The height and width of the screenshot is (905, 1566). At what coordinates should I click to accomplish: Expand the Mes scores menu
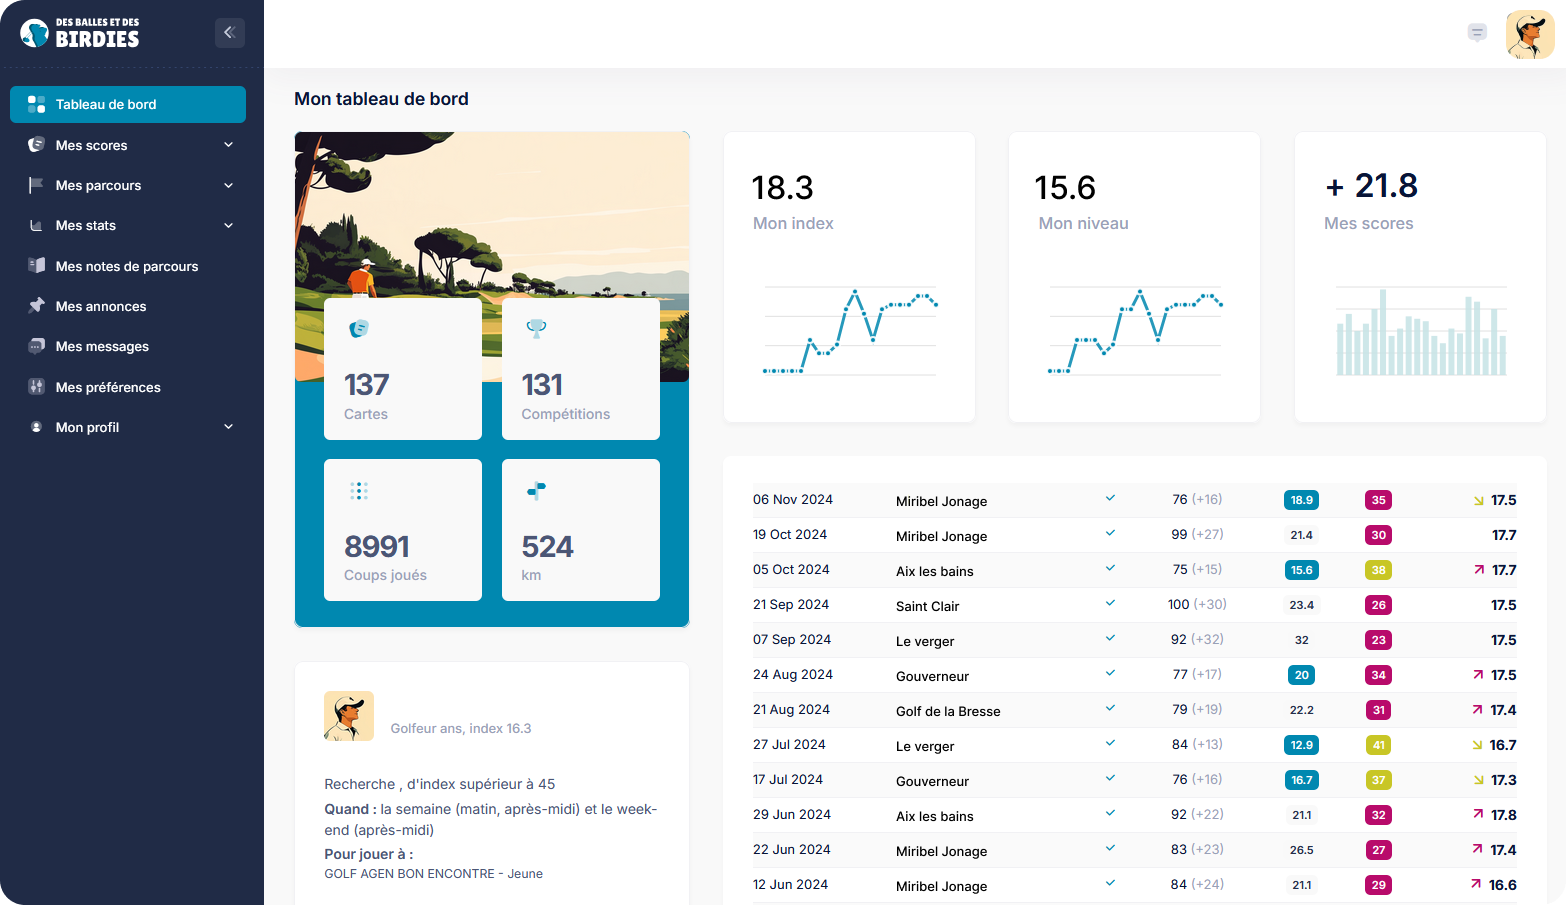(x=230, y=145)
